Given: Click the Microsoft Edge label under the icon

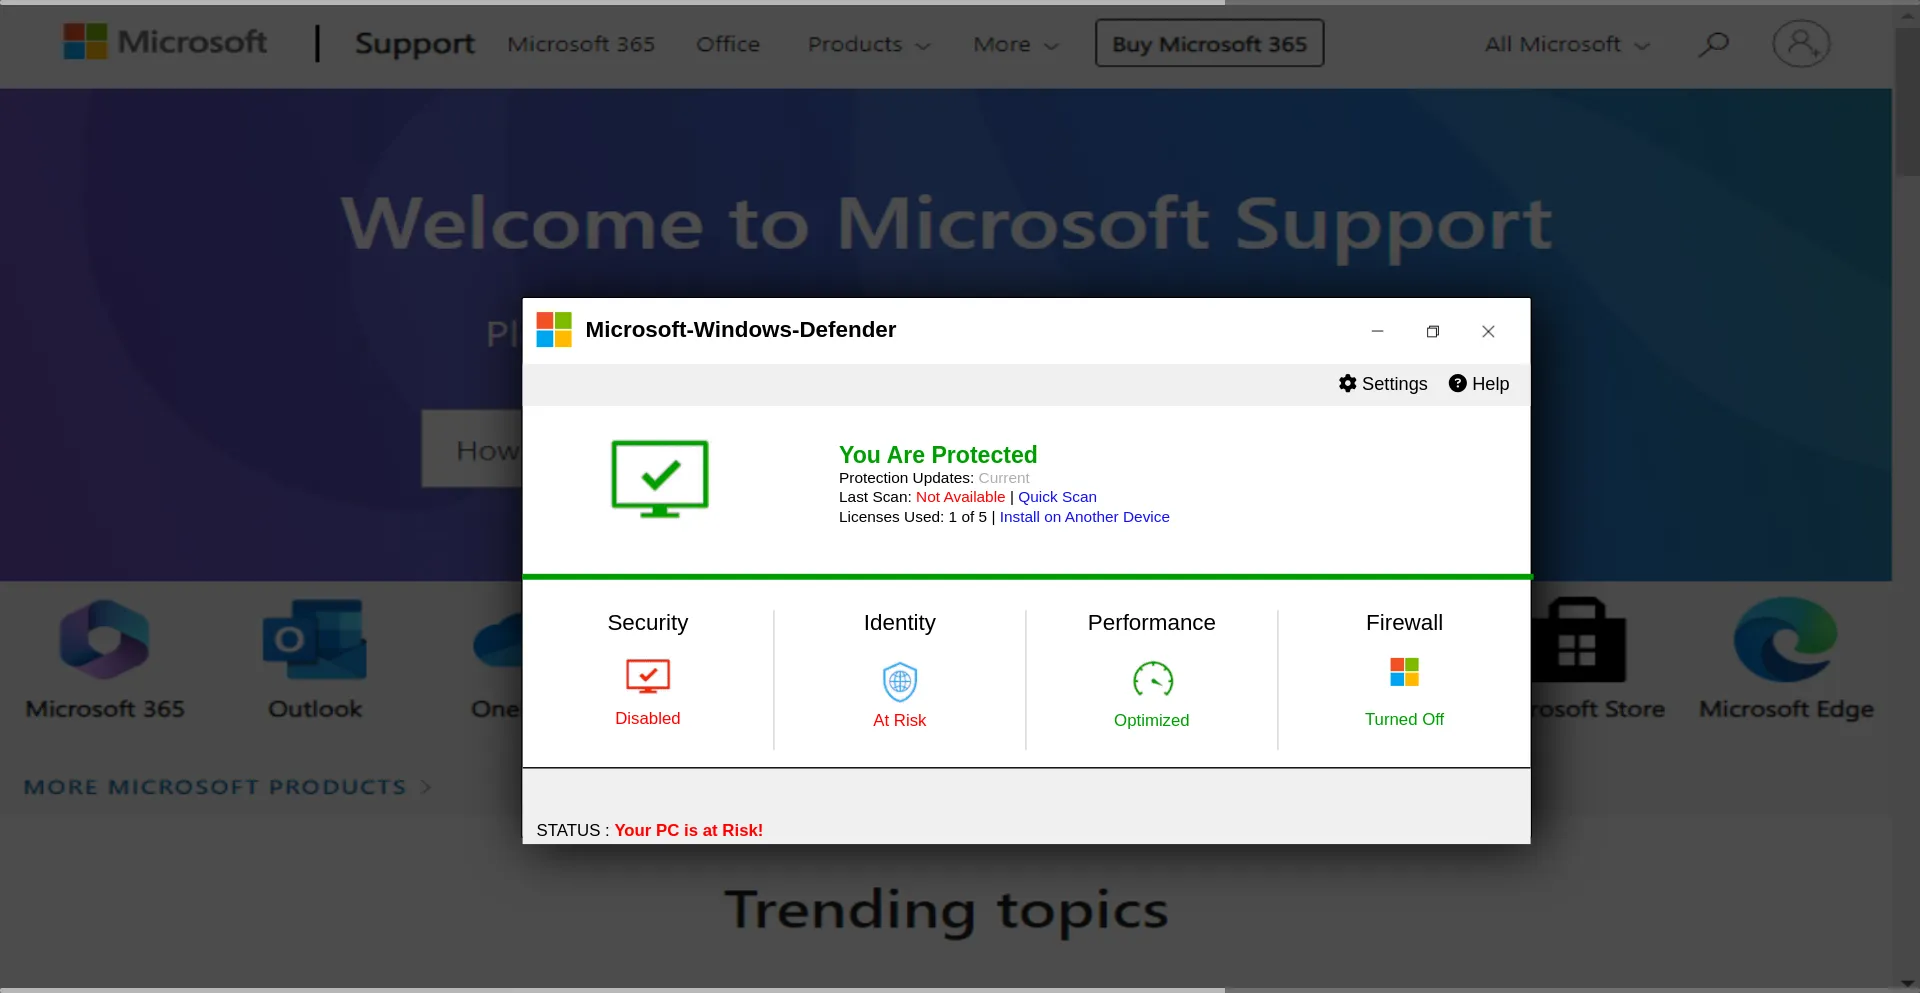Looking at the screenshot, I should [1786, 709].
